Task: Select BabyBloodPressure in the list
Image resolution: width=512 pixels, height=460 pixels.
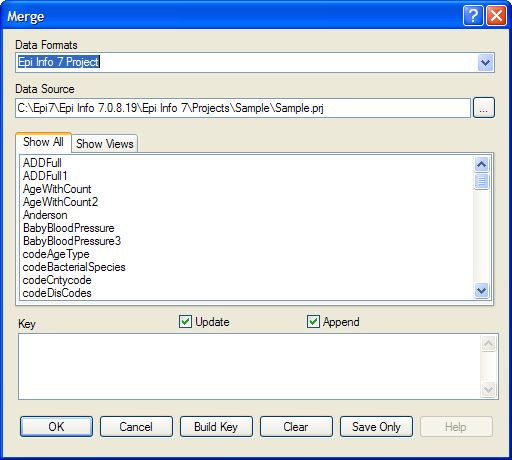Action: click(x=69, y=228)
